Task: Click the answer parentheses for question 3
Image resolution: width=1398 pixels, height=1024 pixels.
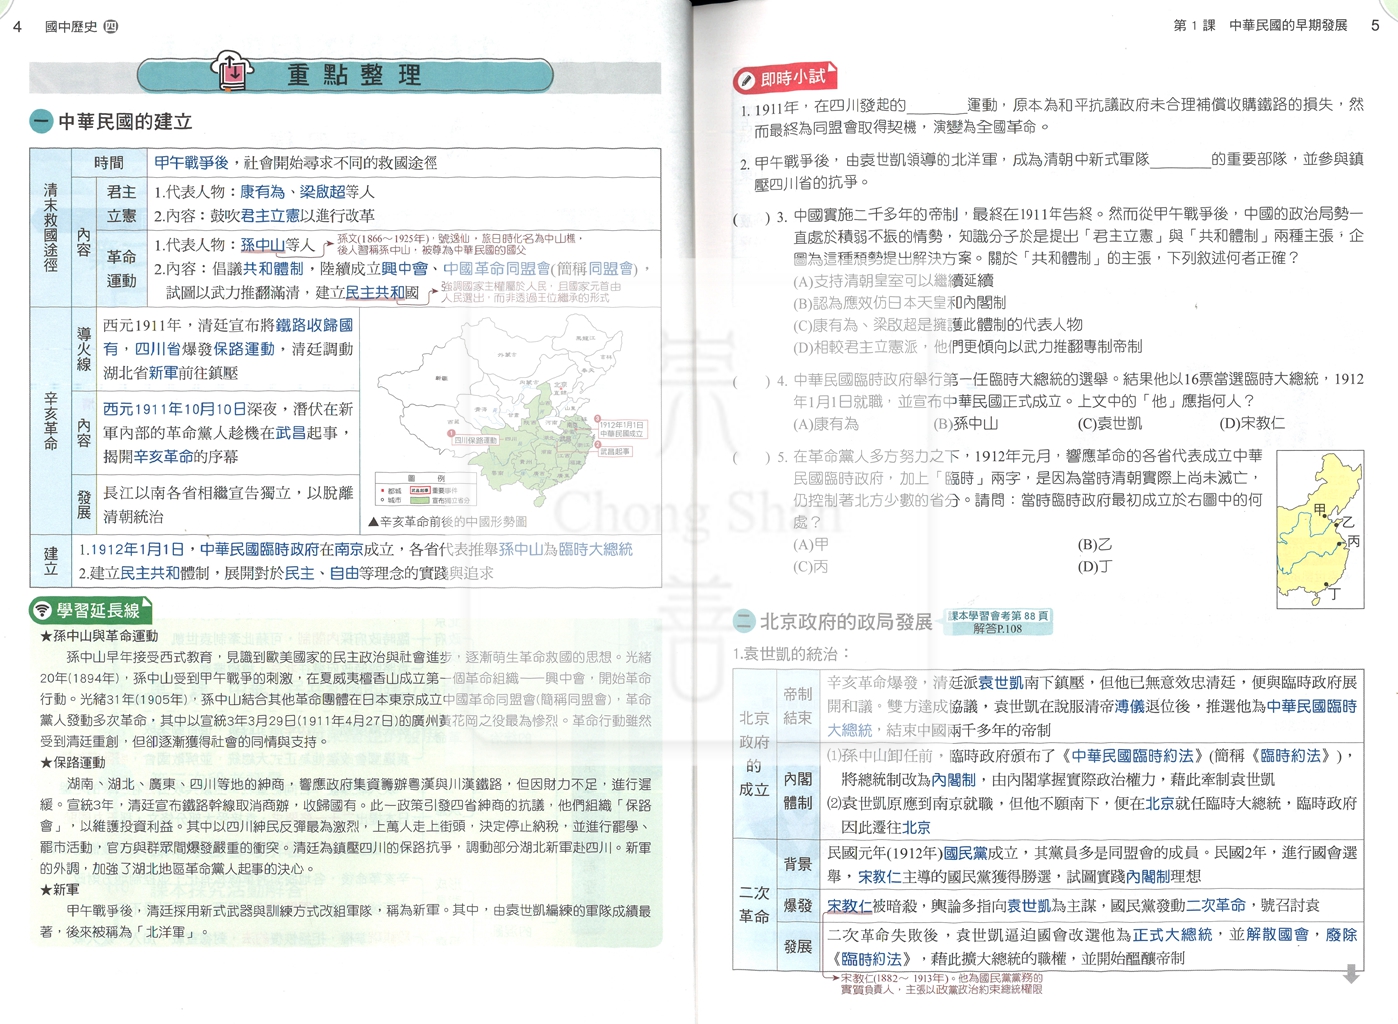Action: [x=752, y=216]
